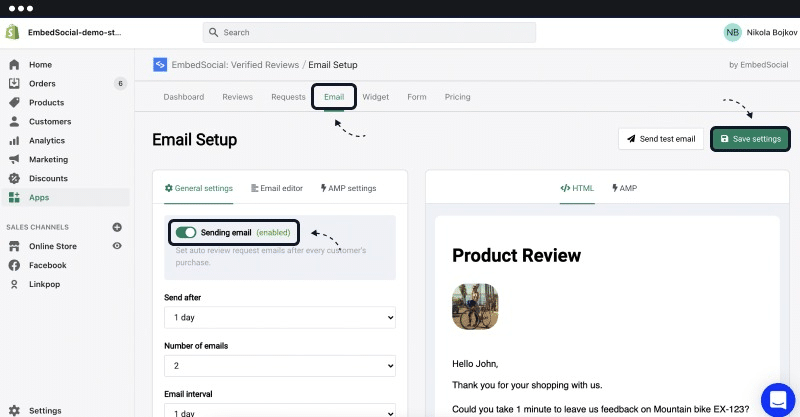Click the Facebook channel icon
This screenshot has width=800, height=417.
tap(14, 265)
